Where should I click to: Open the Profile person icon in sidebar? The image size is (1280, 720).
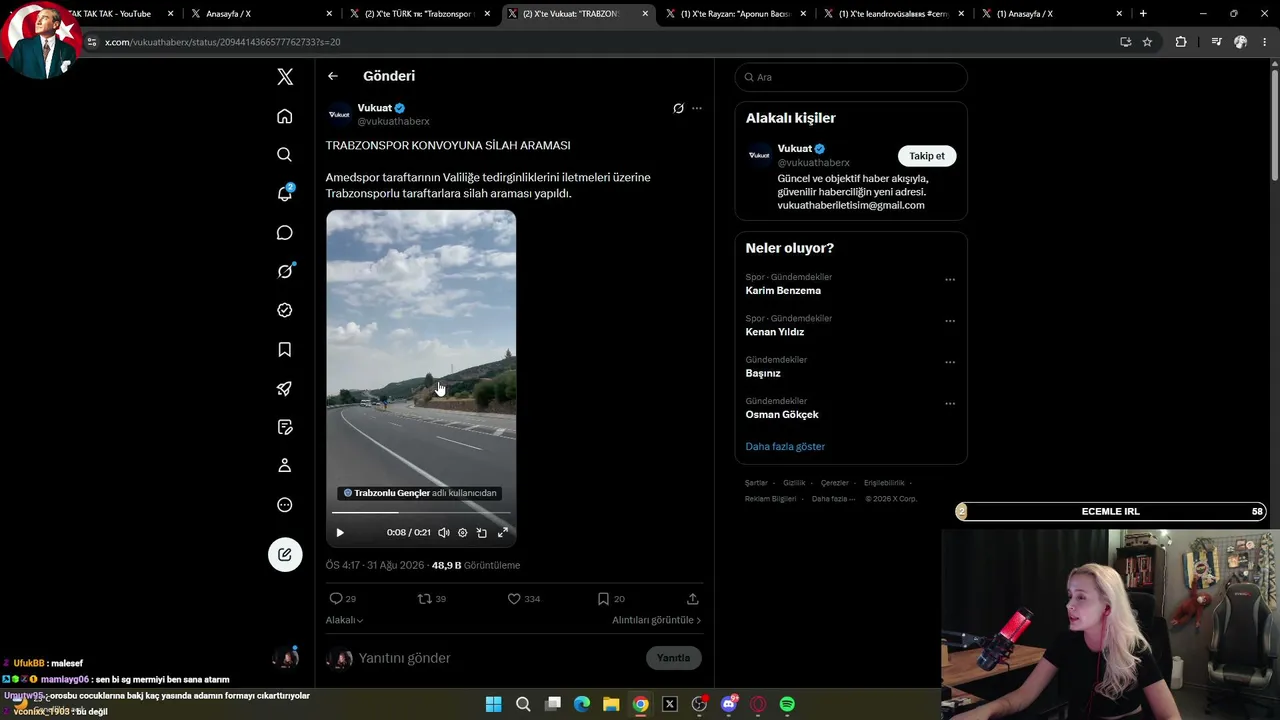pyautogui.click(x=285, y=465)
